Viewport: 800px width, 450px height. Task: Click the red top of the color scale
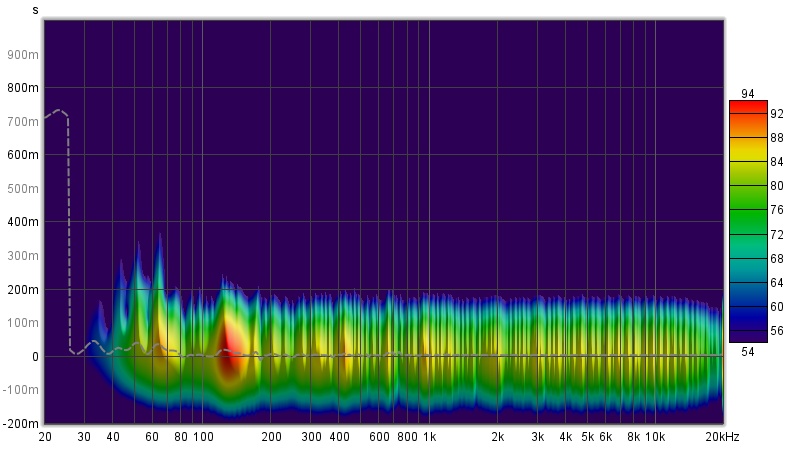pos(748,106)
